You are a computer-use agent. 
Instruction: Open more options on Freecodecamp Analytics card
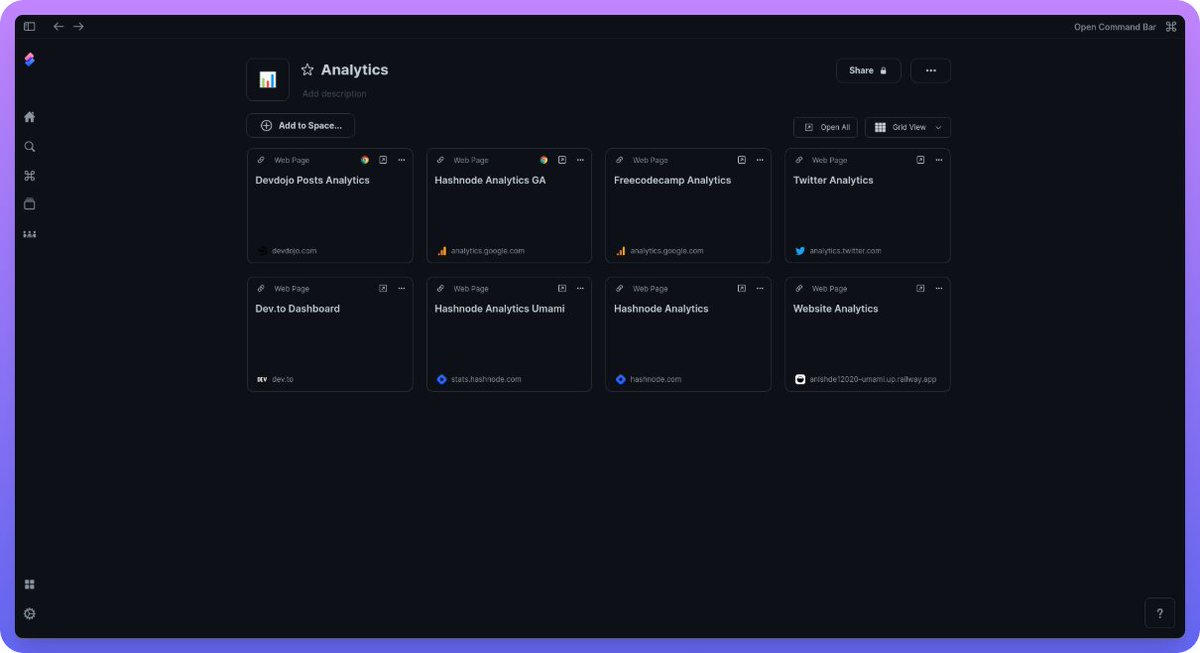coord(760,160)
